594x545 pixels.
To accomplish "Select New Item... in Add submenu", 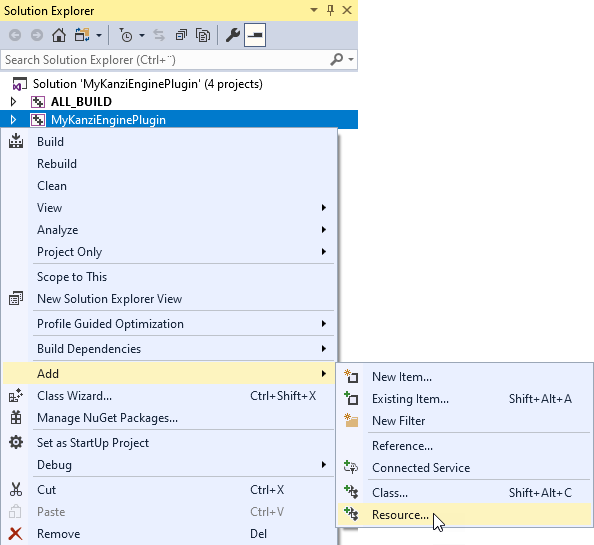I will pyautogui.click(x=465, y=376).
